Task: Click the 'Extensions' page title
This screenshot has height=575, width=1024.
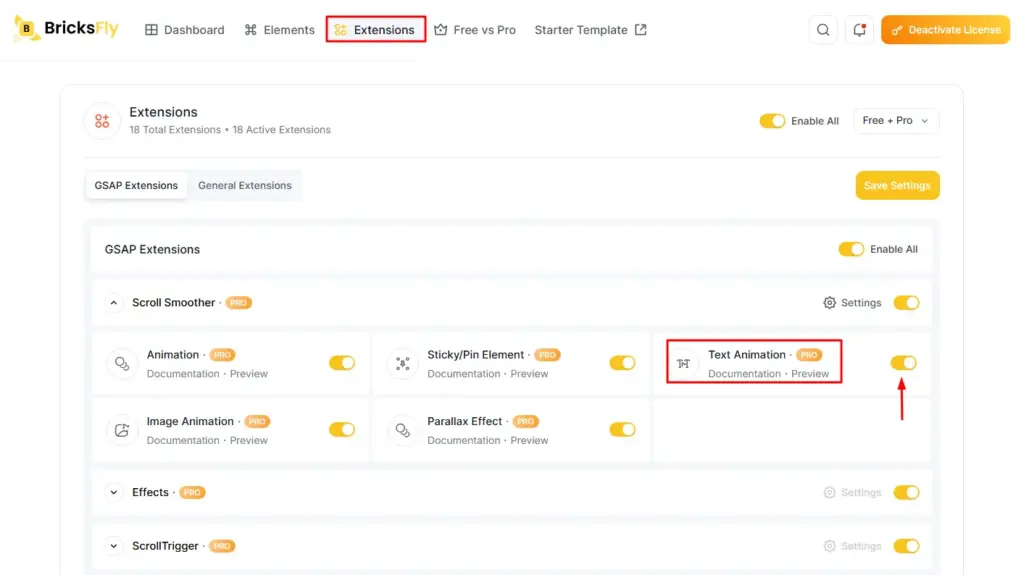Action: (x=163, y=112)
